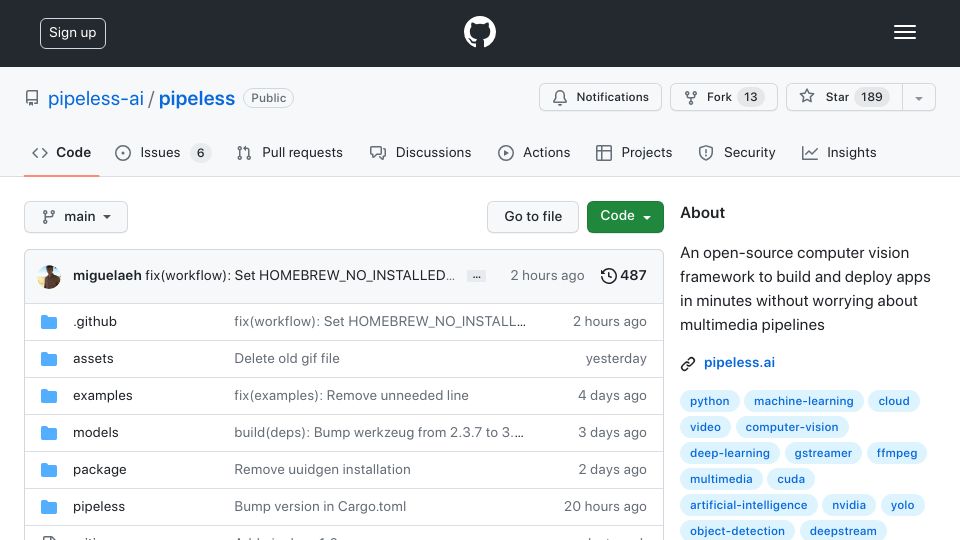Open 'build(deps): Bump werkzeug' commit message
Screen dimensions: 960x540
(379, 432)
